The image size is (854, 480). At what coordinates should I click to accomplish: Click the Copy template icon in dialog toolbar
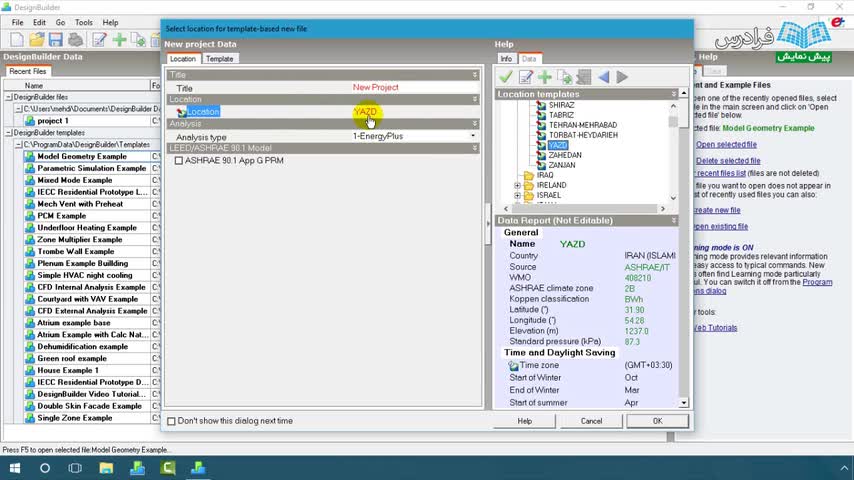tap(564, 77)
